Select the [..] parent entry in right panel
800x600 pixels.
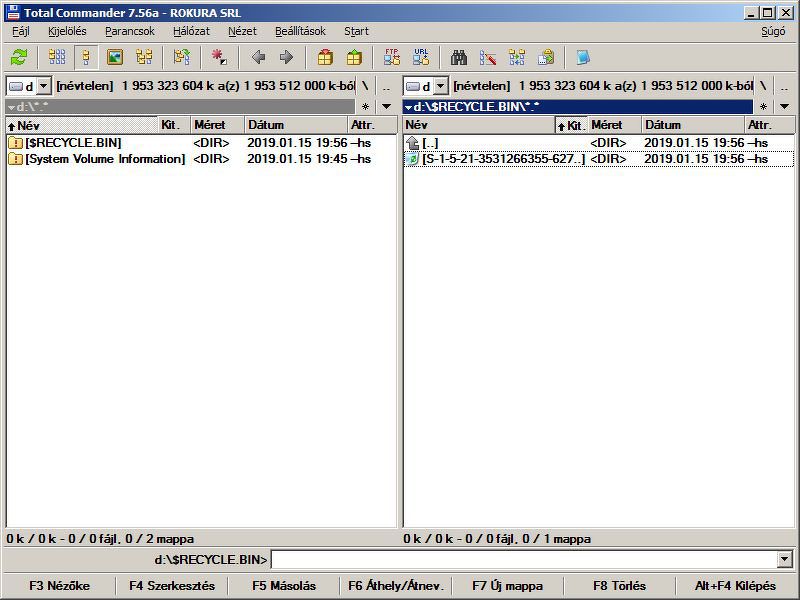598,143
